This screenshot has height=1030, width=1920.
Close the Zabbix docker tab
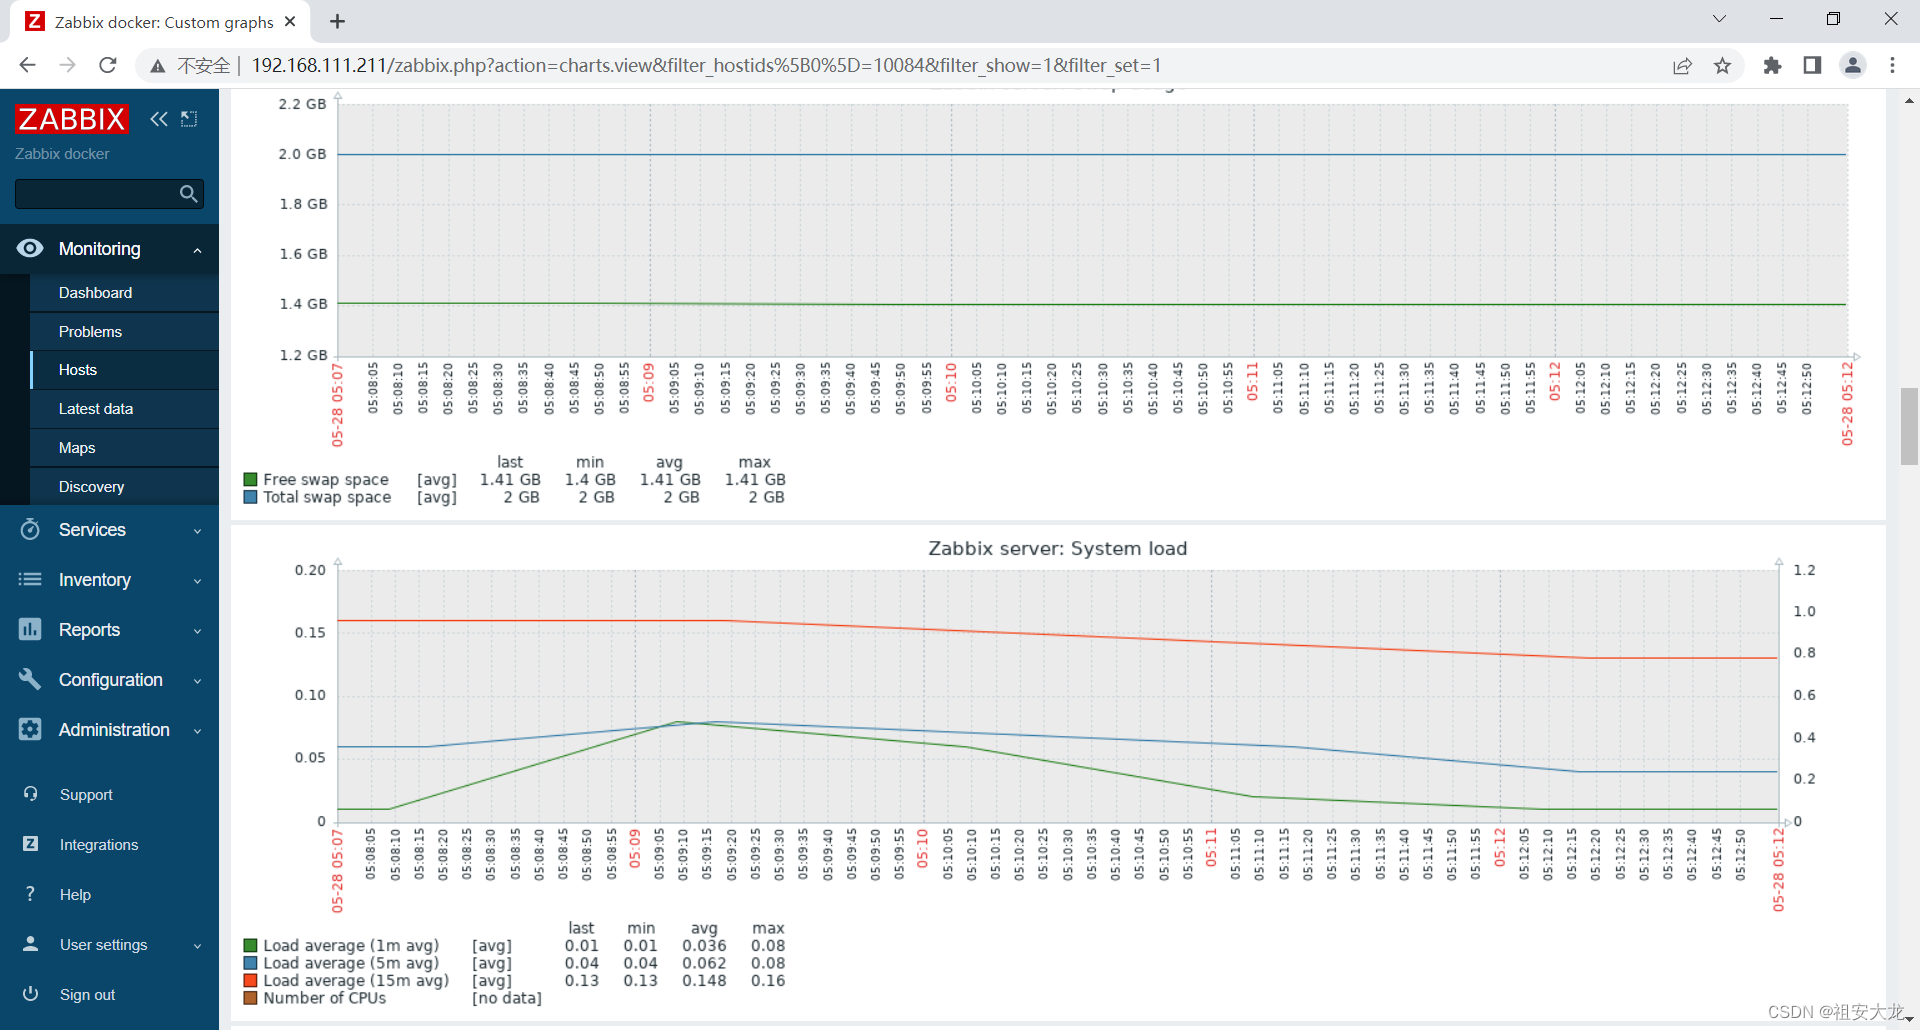(290, 21)
